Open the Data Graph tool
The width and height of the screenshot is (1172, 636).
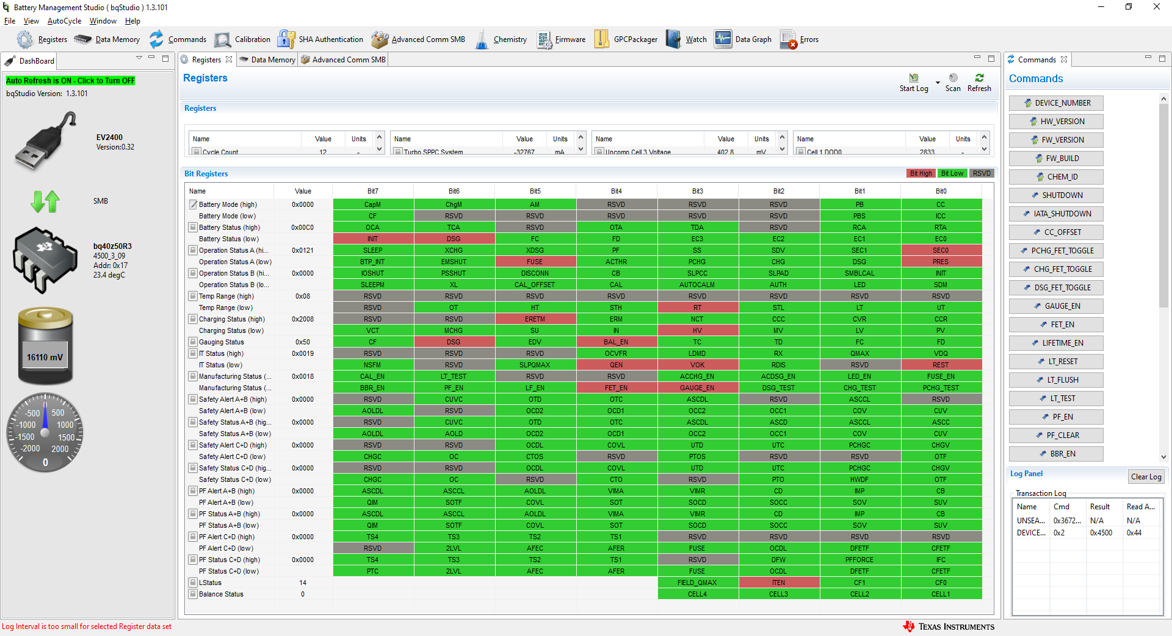pos(742,40)
